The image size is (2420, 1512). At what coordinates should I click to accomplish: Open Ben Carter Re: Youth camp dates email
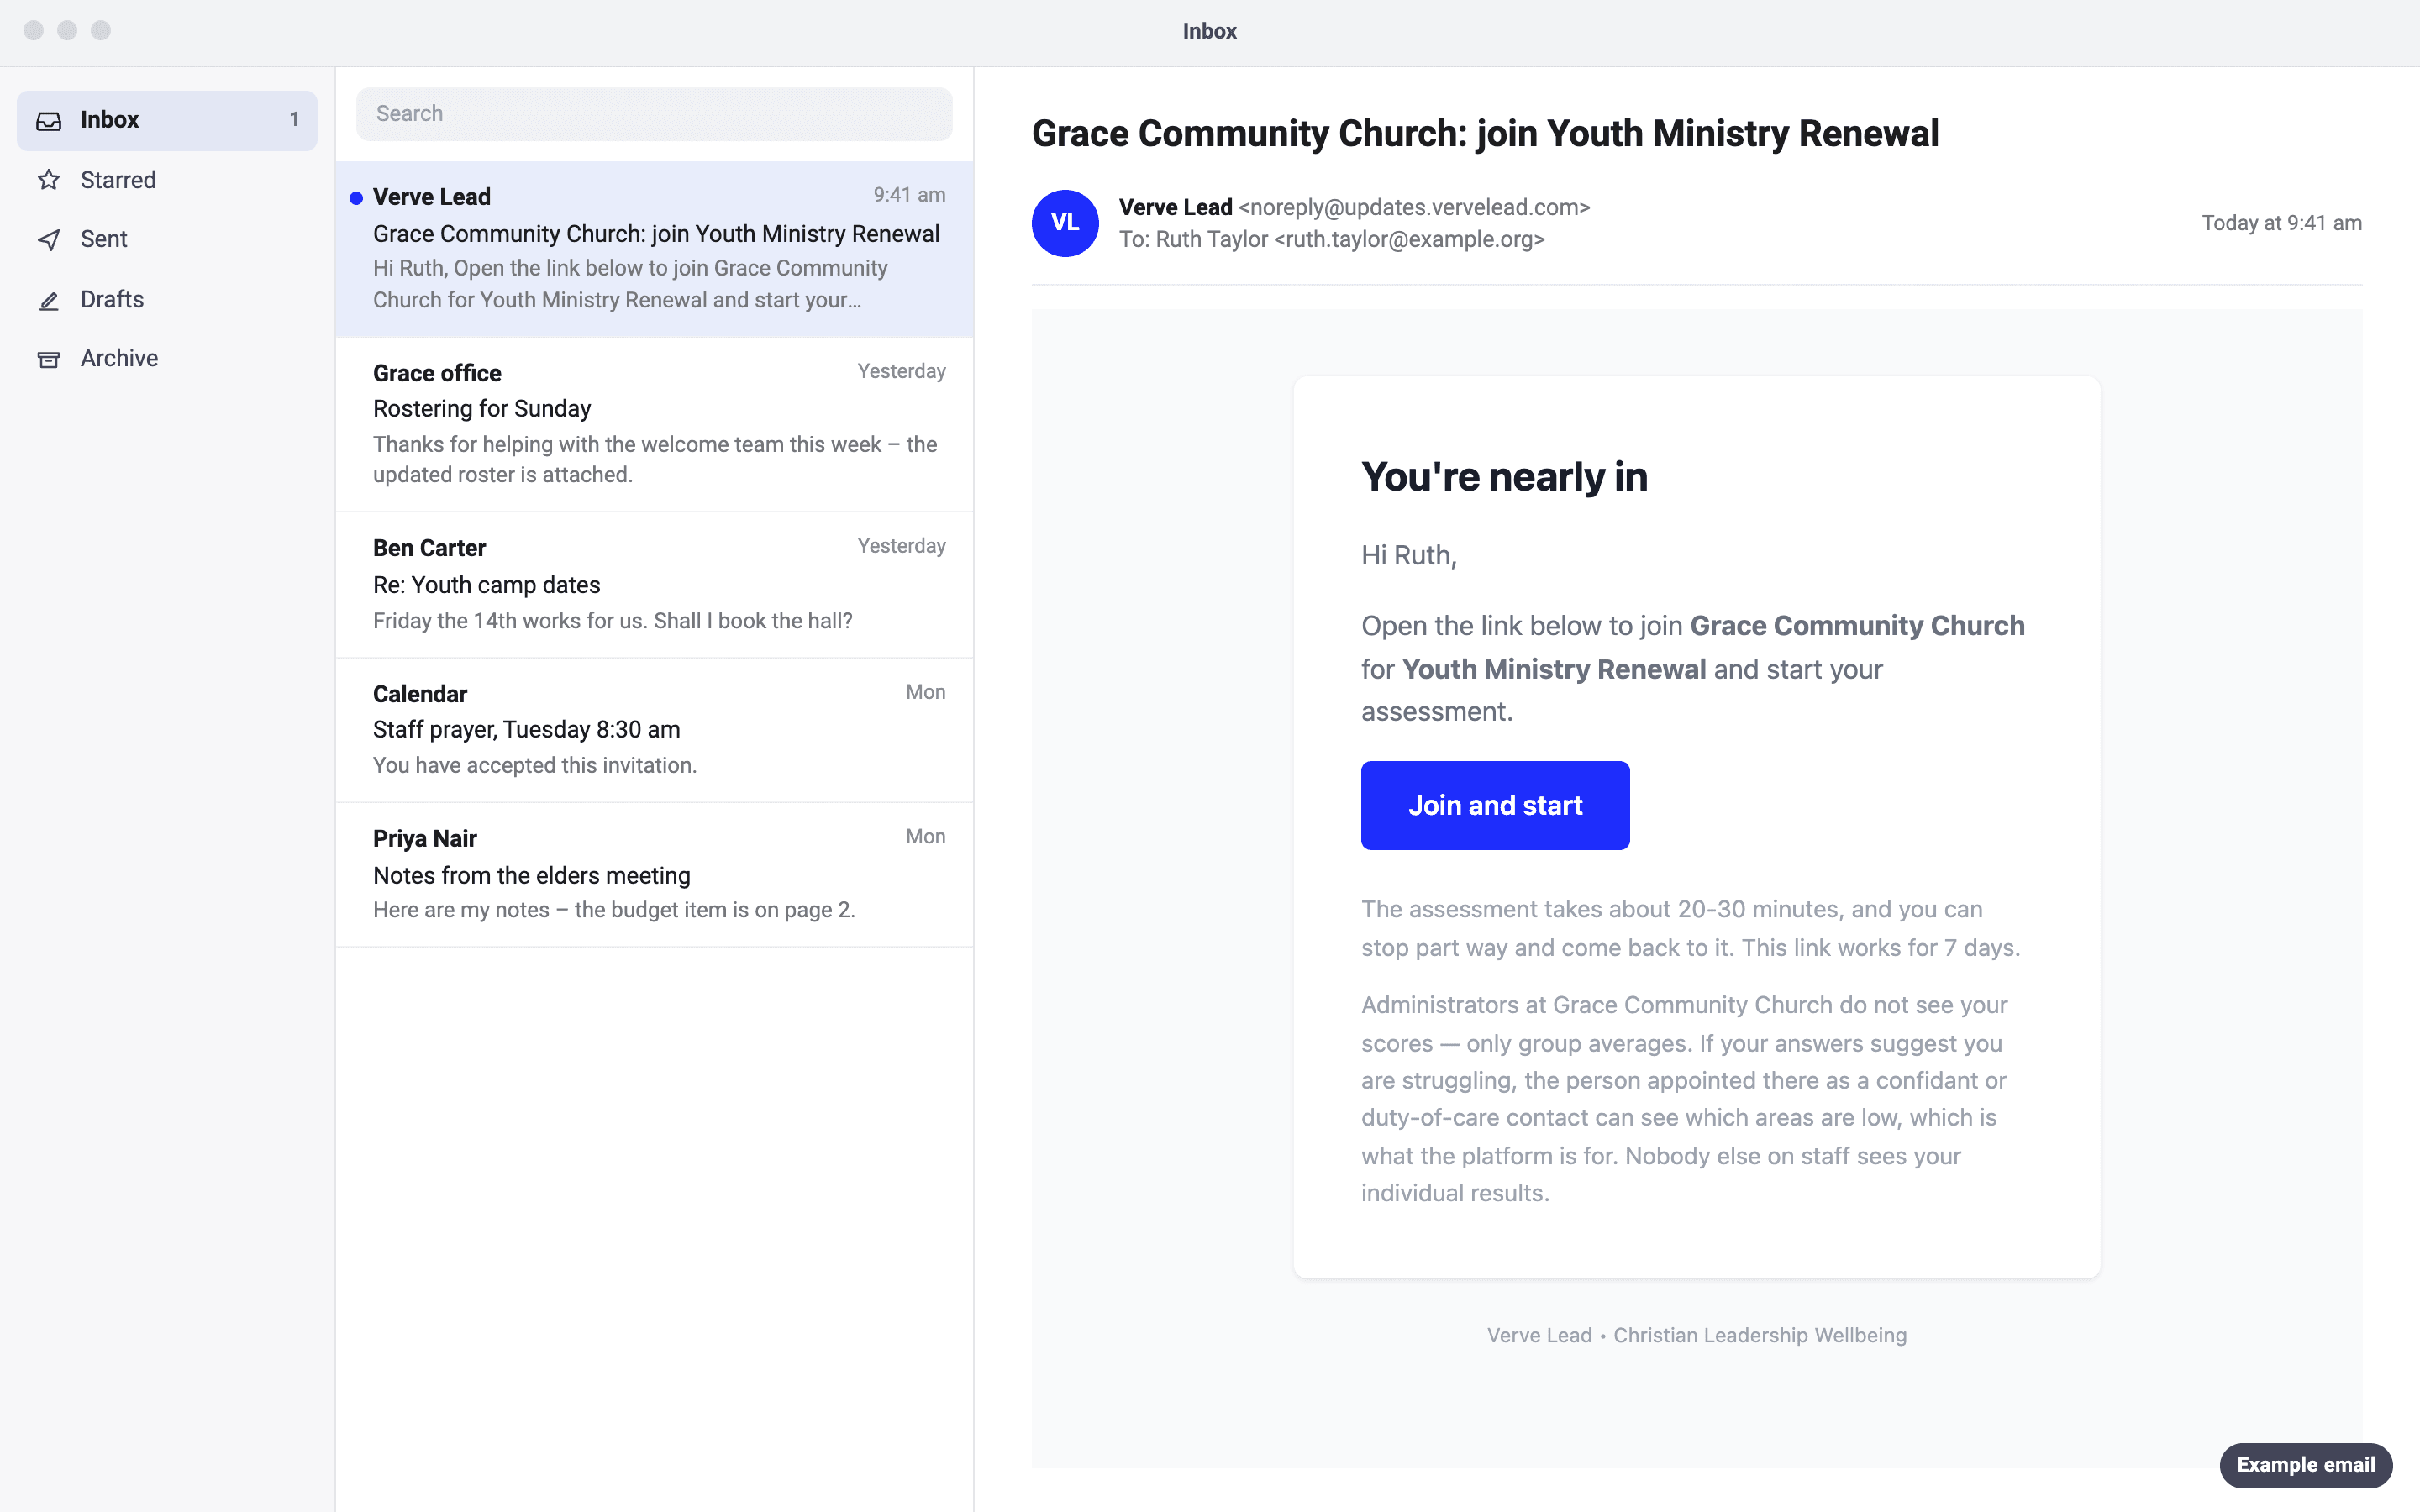pyautogui.click(x=654, y=585)
